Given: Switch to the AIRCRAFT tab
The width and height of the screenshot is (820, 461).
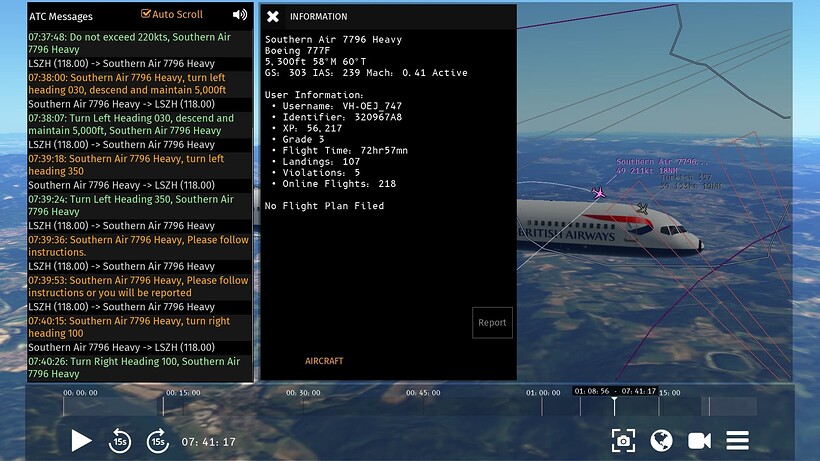Looking at the screenshot, I should coord(324,361).
